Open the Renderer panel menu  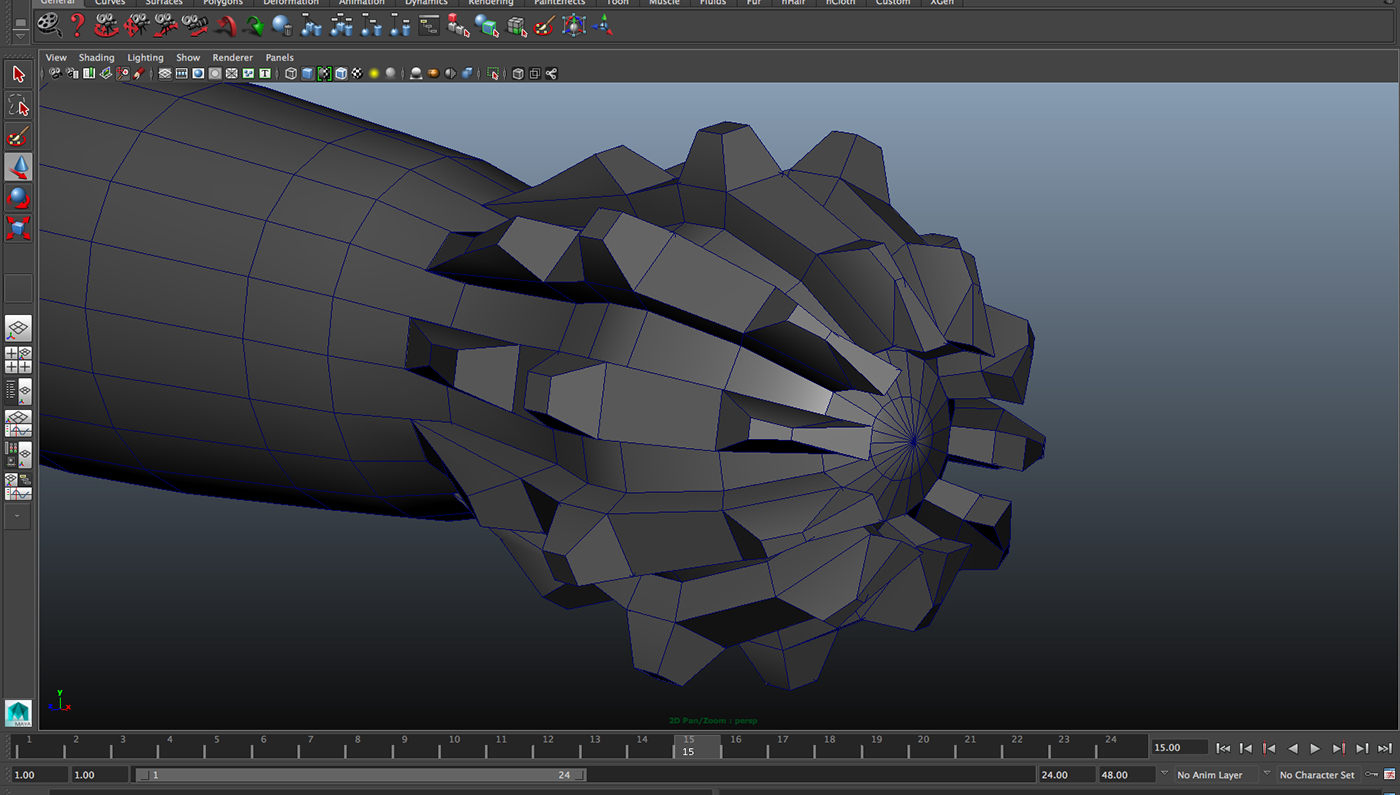pos(232,57)
